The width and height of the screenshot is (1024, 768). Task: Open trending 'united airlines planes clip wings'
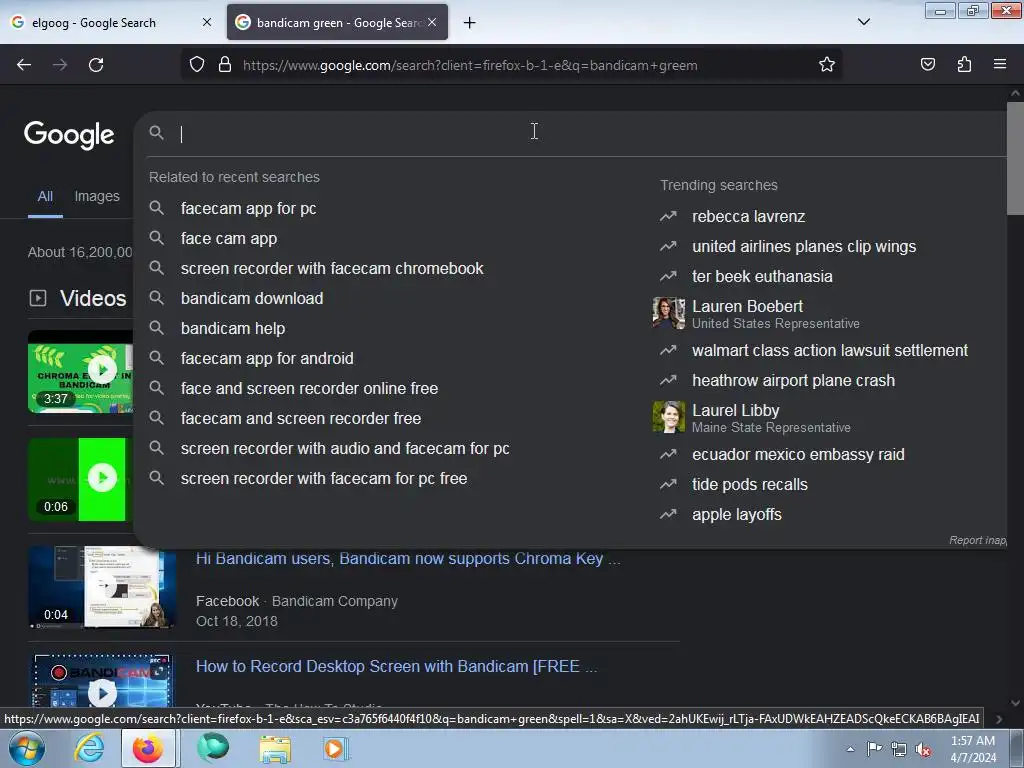tap(804, 246)
